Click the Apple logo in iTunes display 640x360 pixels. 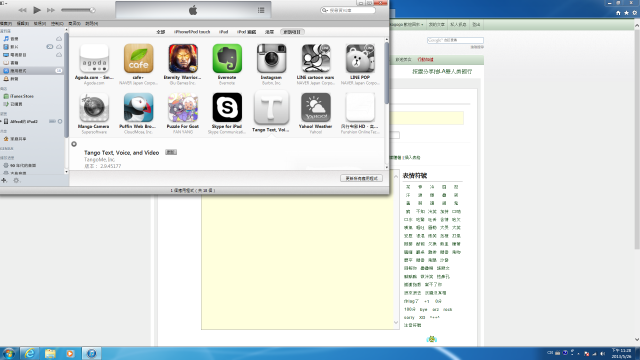(193, 10)
